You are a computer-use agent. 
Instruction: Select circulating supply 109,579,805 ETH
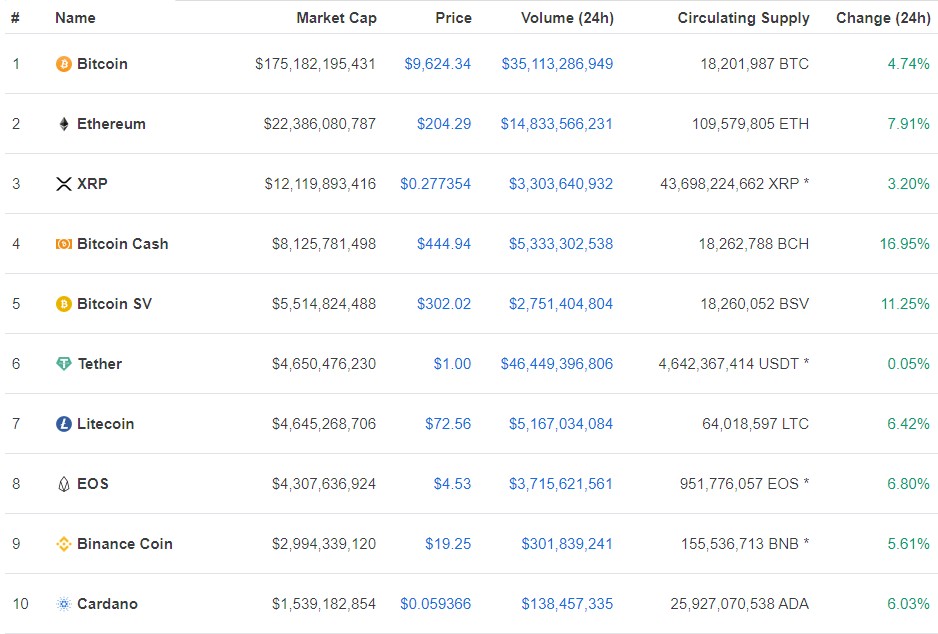751,124
